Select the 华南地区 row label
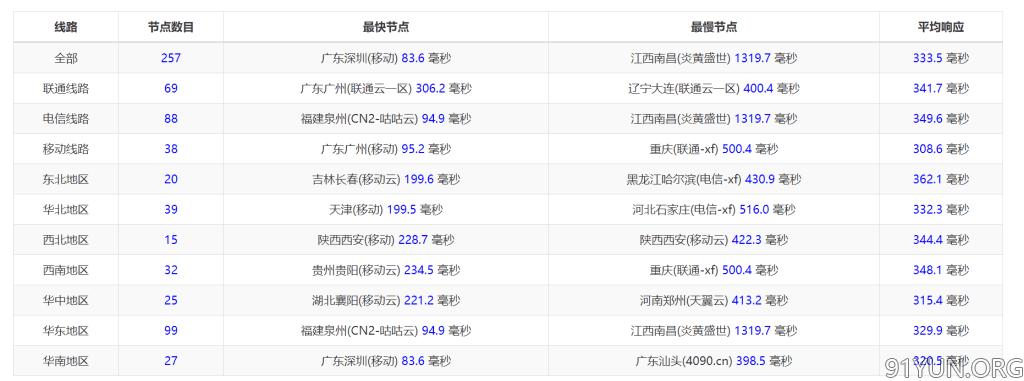Viewport: 1024px width, 381px height. [66, 361]
